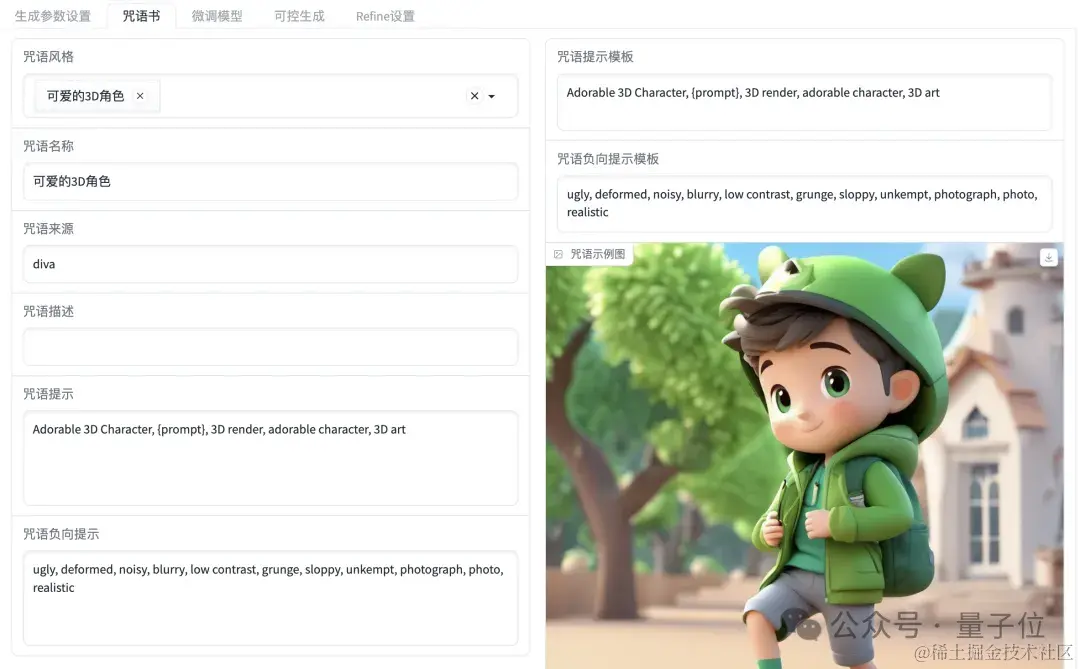Viewport: 1080px width, 669px height.
Task: Clear all selections in 咒语风格 field
Action: (475, 96)
